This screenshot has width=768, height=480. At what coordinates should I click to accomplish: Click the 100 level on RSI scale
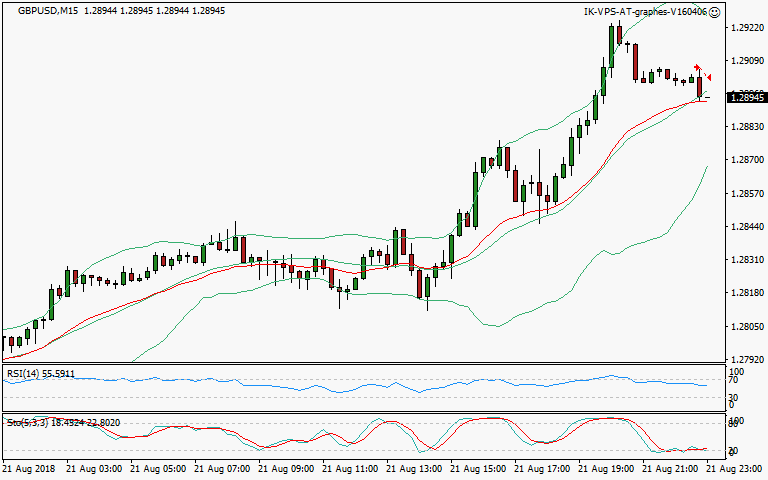click(x=737, y=372)
